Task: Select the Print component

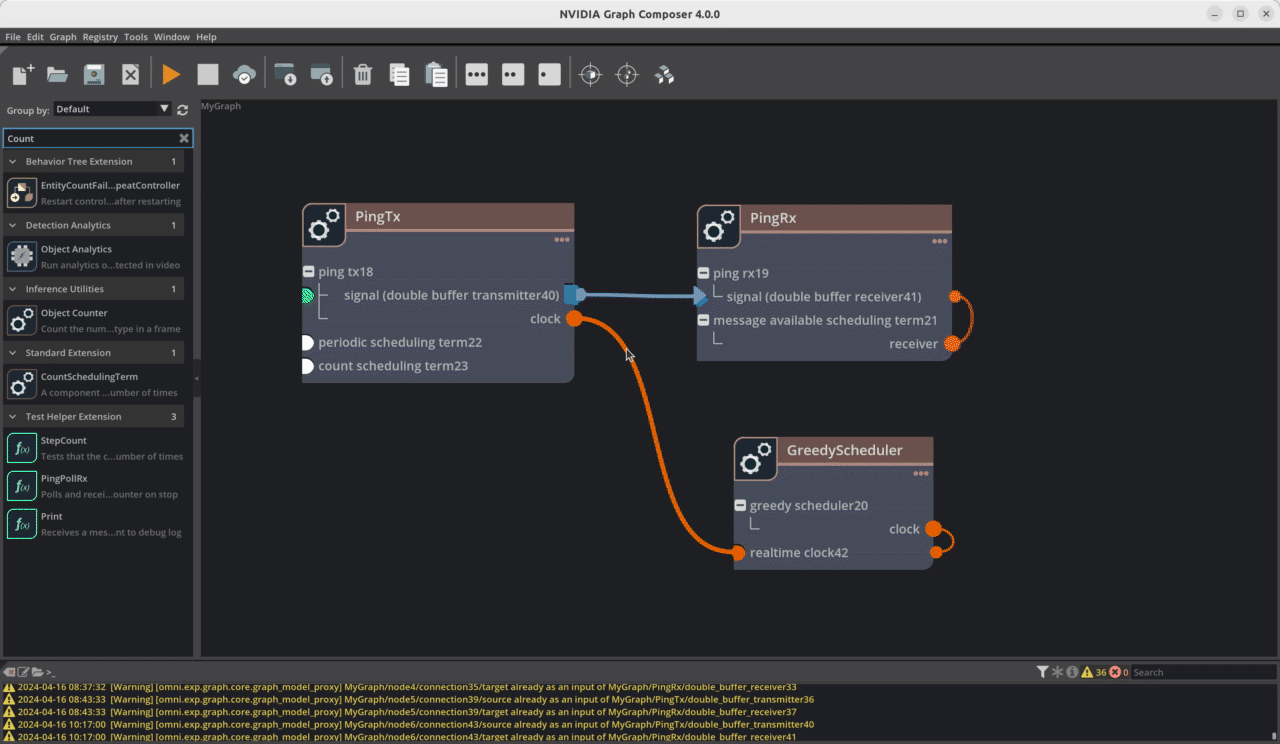Action: [x=96, y=524]
